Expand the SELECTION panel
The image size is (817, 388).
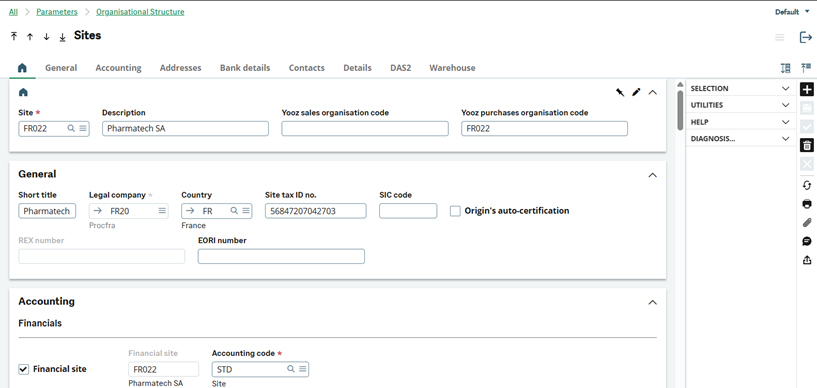[740, 89]
